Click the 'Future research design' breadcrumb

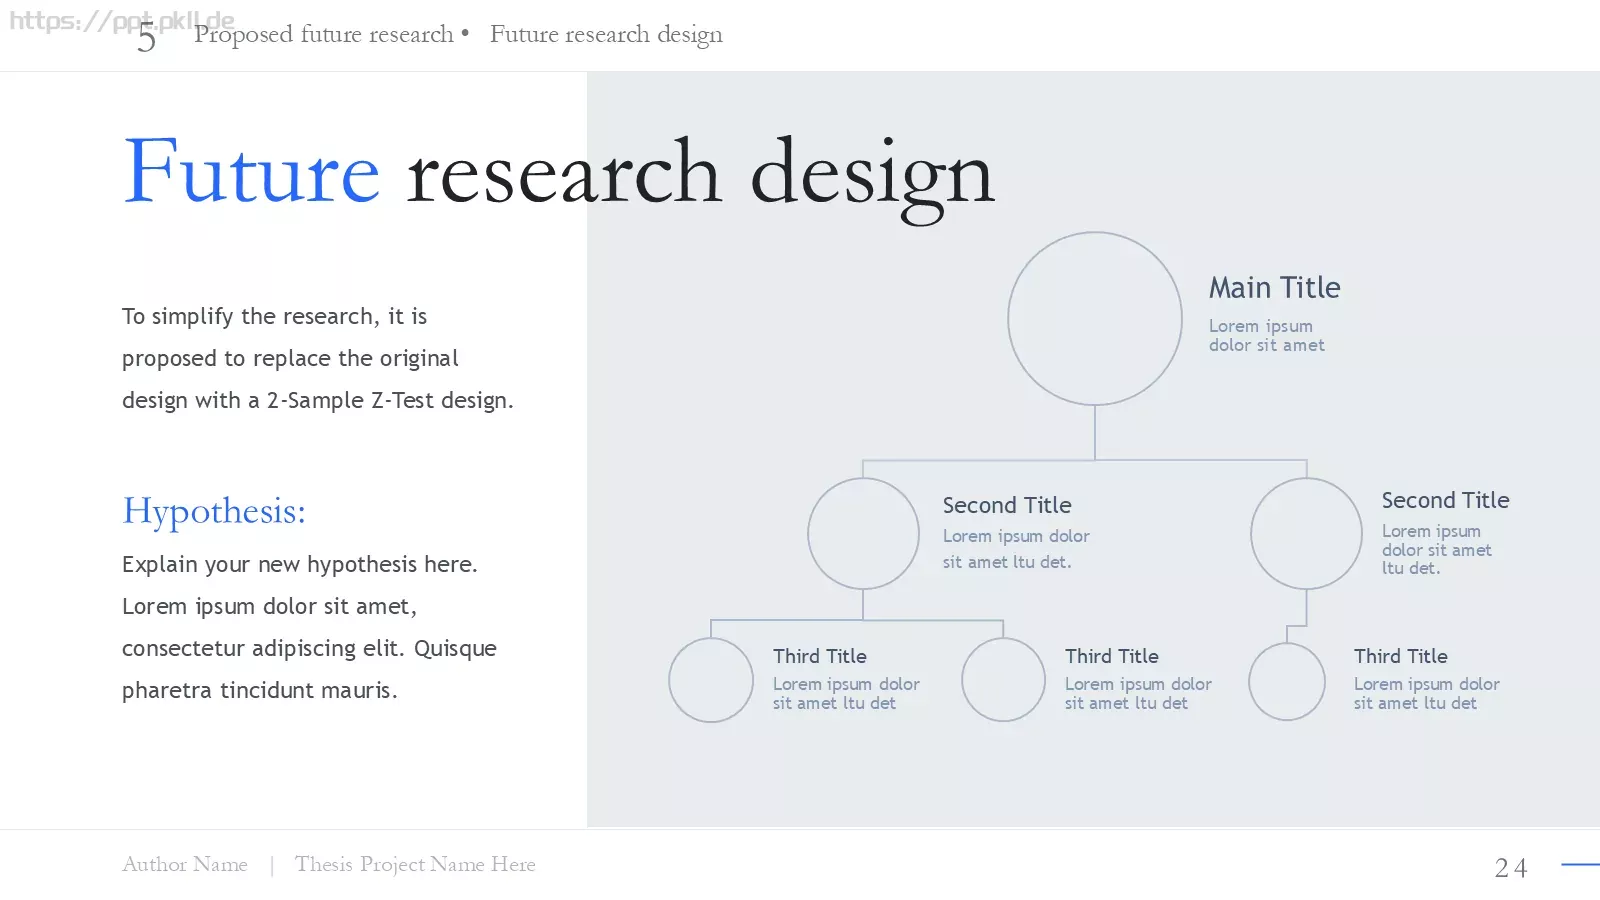606,34
